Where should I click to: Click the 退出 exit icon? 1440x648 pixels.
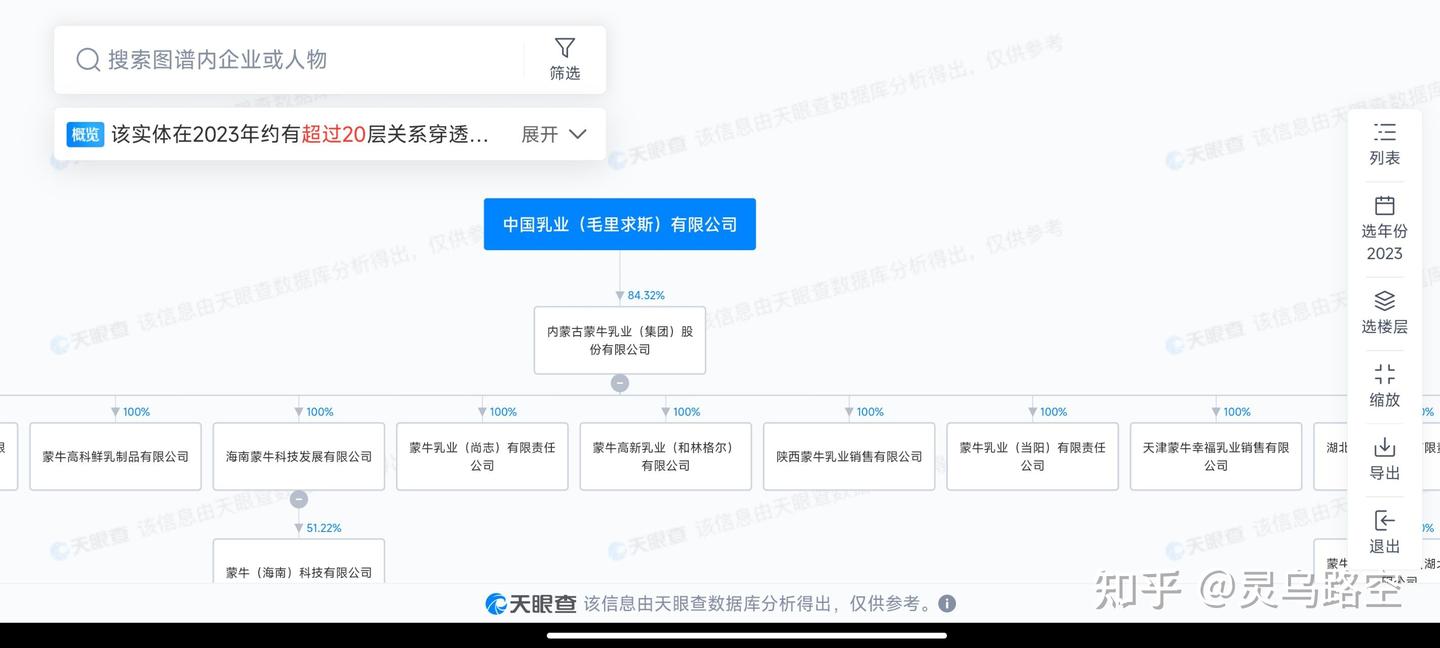pyautogui.click(x=1385, y=520)
